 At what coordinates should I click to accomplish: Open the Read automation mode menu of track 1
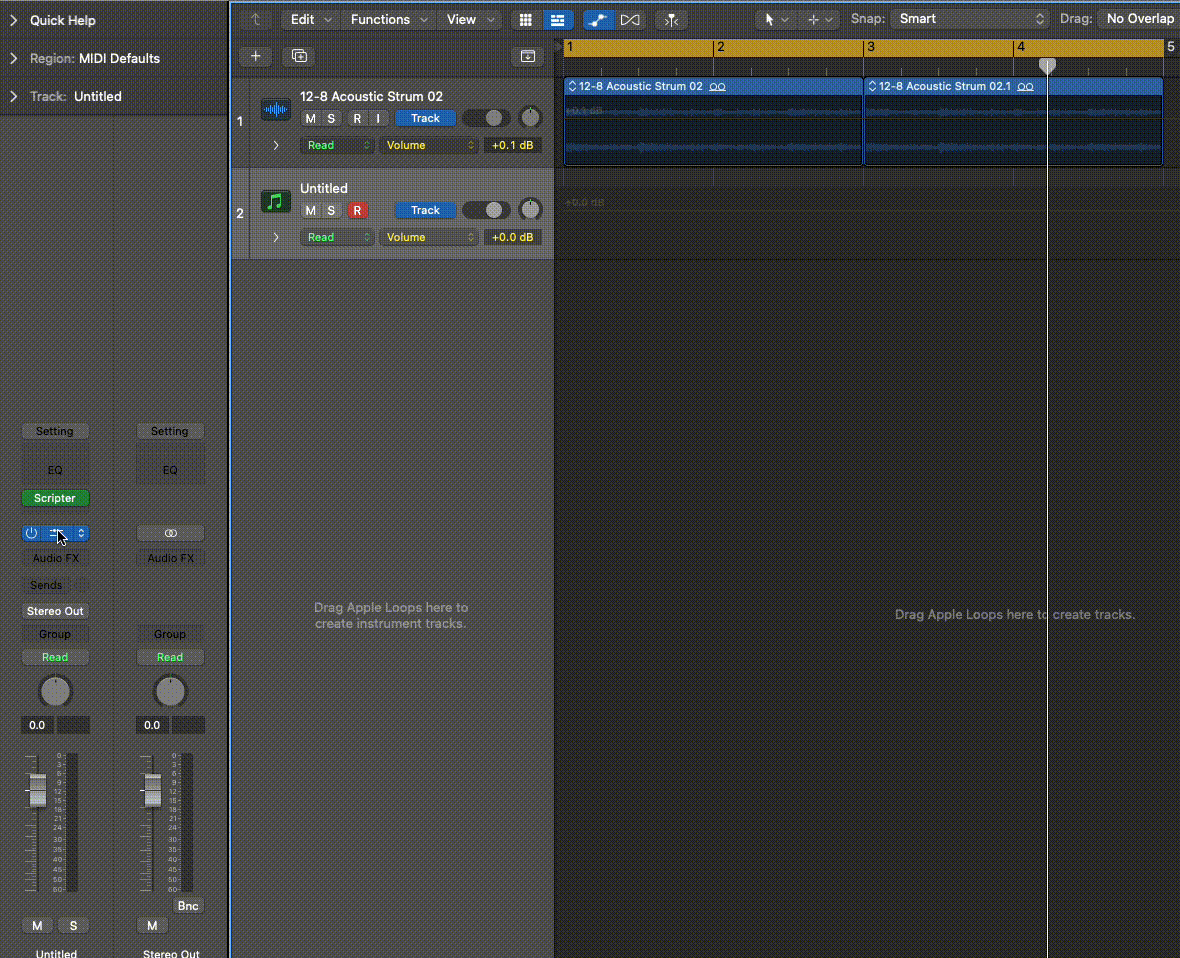coord(337,145)
